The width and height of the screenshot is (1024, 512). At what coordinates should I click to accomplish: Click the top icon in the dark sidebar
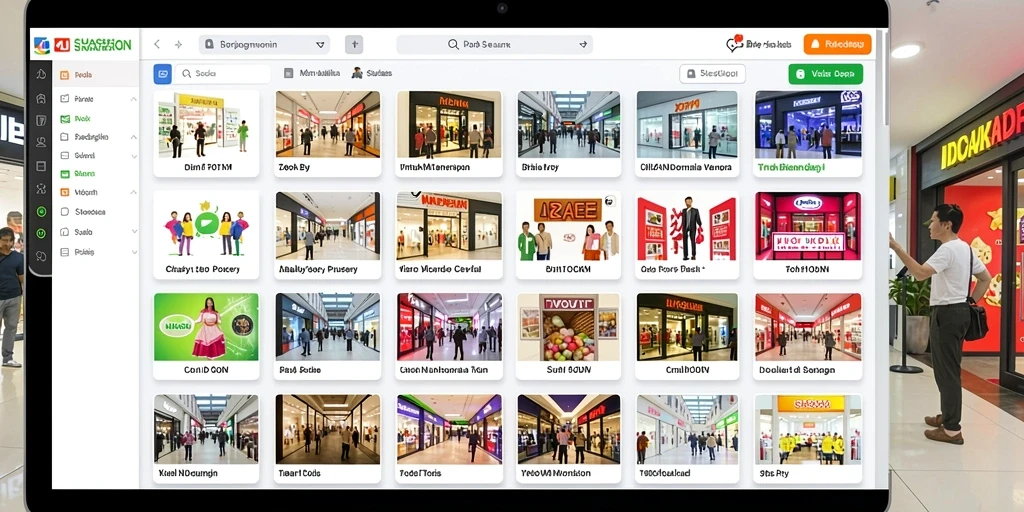[41, 74]
